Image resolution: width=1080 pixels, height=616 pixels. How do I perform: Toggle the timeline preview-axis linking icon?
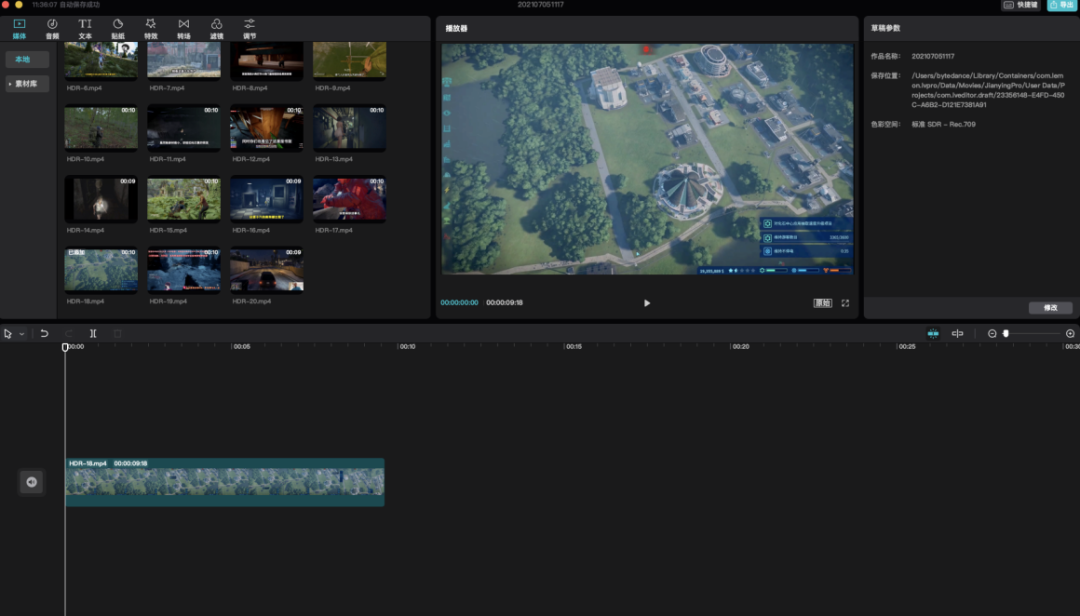tap(957, 333)
